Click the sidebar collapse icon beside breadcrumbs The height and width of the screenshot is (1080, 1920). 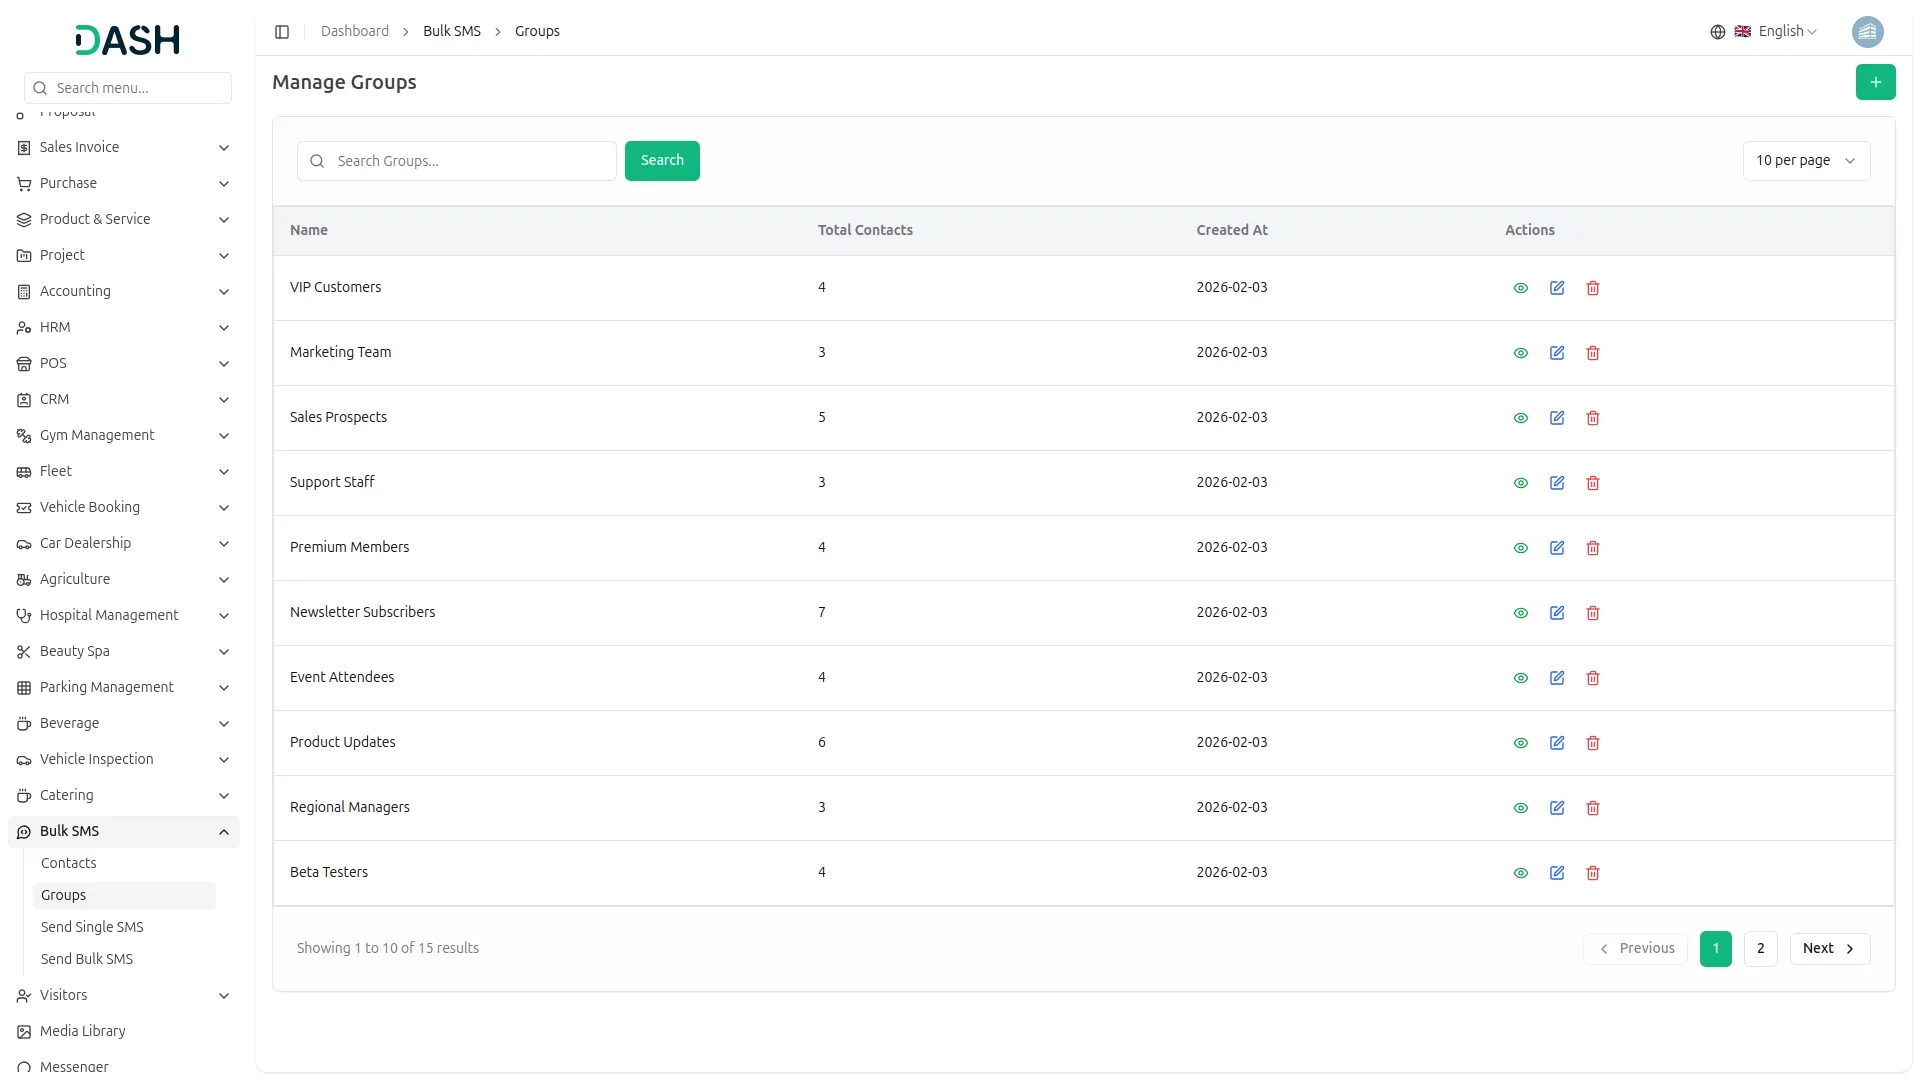pos(282,31)
